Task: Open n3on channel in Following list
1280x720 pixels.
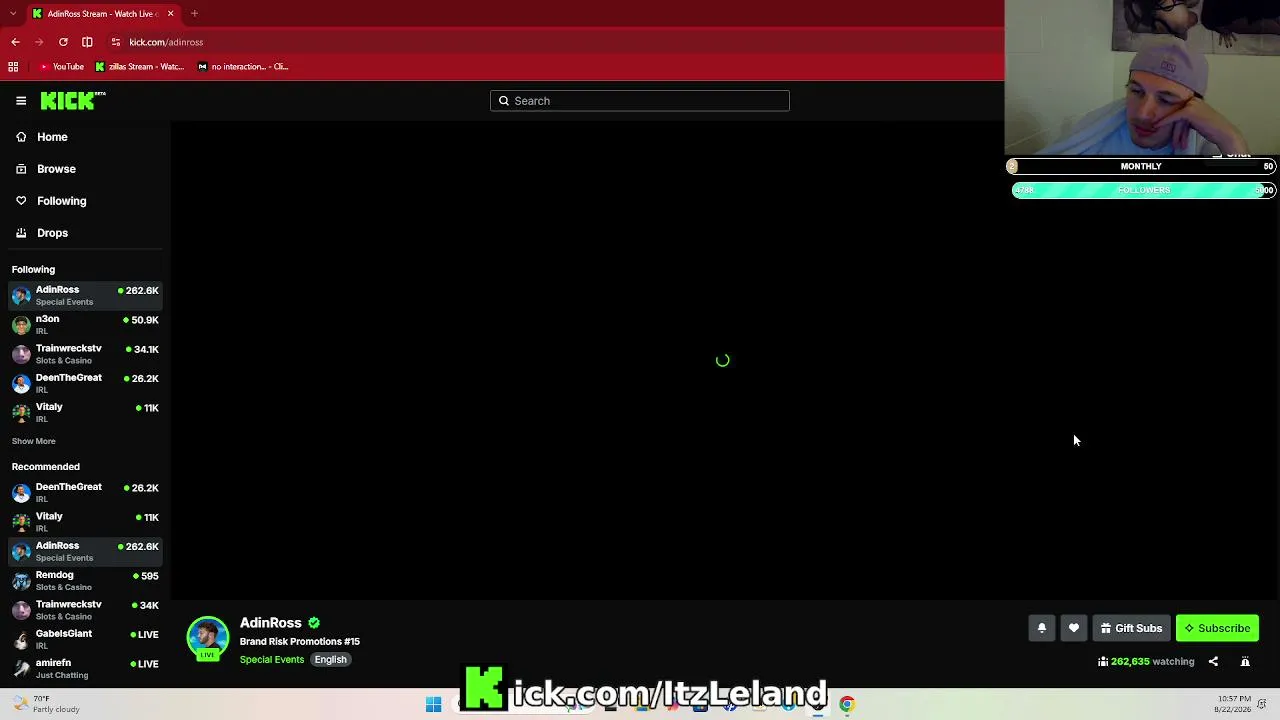Action: pos(86,324)
